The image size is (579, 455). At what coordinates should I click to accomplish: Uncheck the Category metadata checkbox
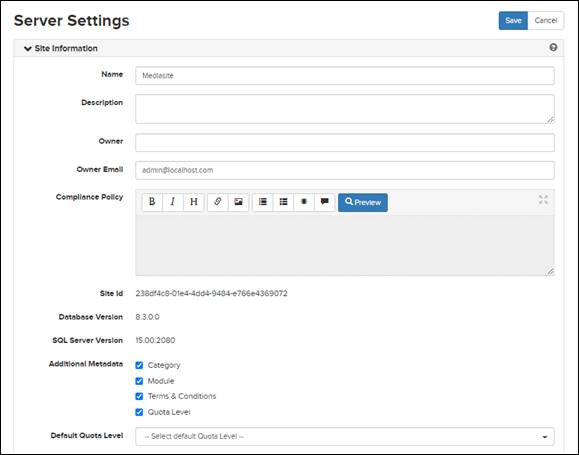tap(139, 365)
